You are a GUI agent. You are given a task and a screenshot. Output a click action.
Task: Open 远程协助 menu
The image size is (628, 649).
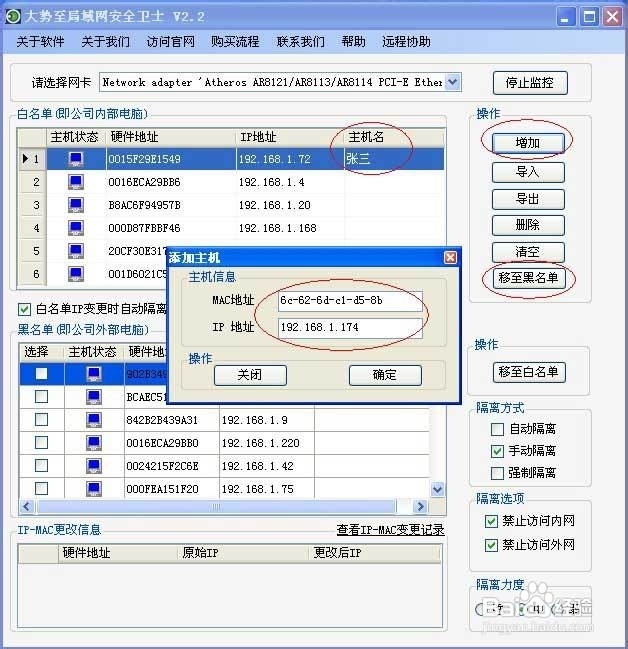(x=406, y=41)
